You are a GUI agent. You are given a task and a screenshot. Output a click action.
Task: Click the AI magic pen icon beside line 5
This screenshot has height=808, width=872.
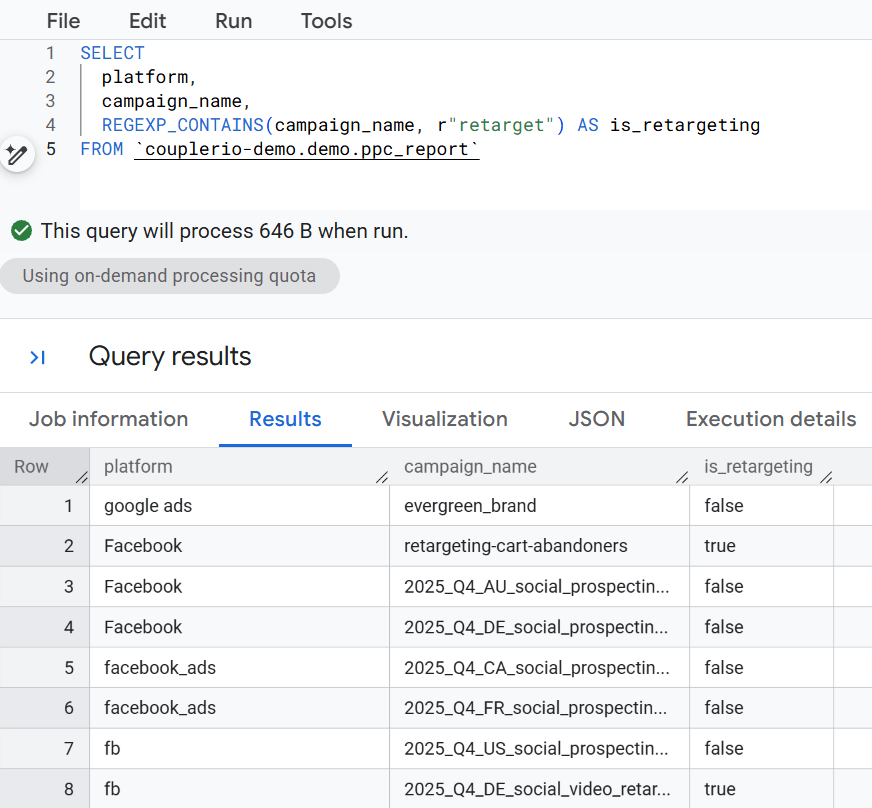click(x=17, y=154)
